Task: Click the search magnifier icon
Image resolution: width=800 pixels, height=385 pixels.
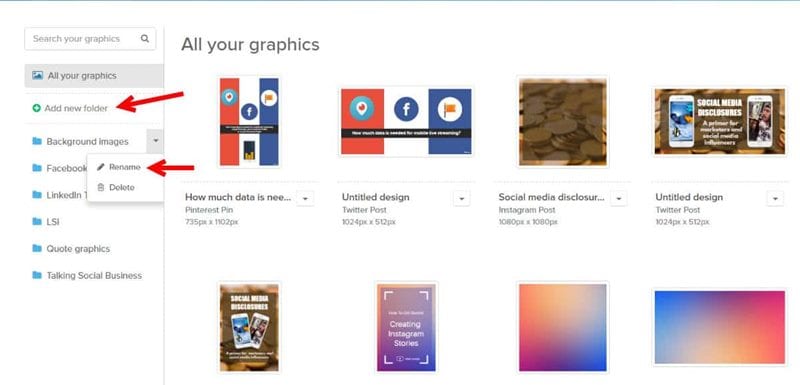Action: pos(145,38)
